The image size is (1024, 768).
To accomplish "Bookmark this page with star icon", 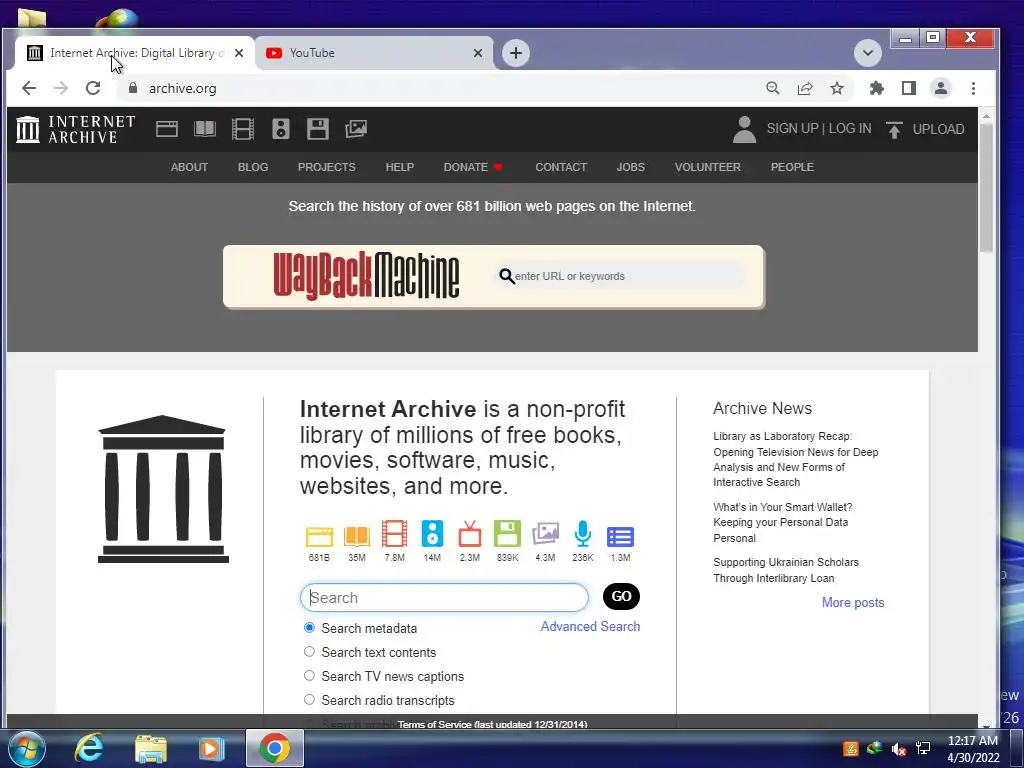I will tap(837, 88).
